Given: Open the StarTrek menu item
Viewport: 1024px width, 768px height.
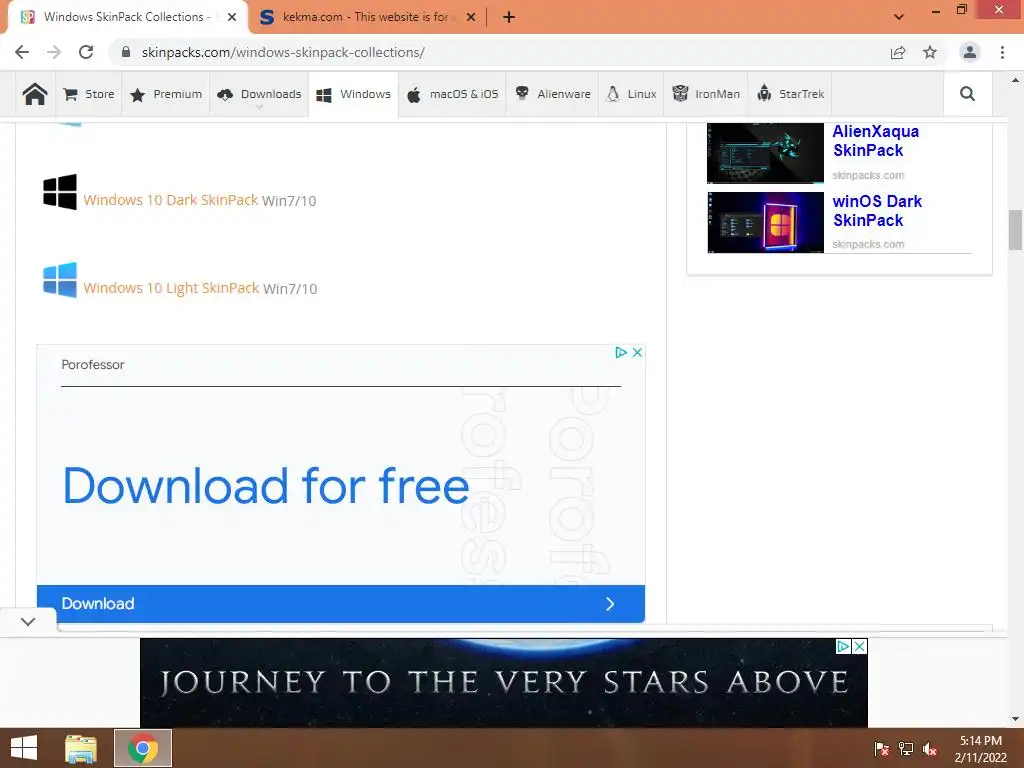Looking at the screenshot, I should pos(790,94).
